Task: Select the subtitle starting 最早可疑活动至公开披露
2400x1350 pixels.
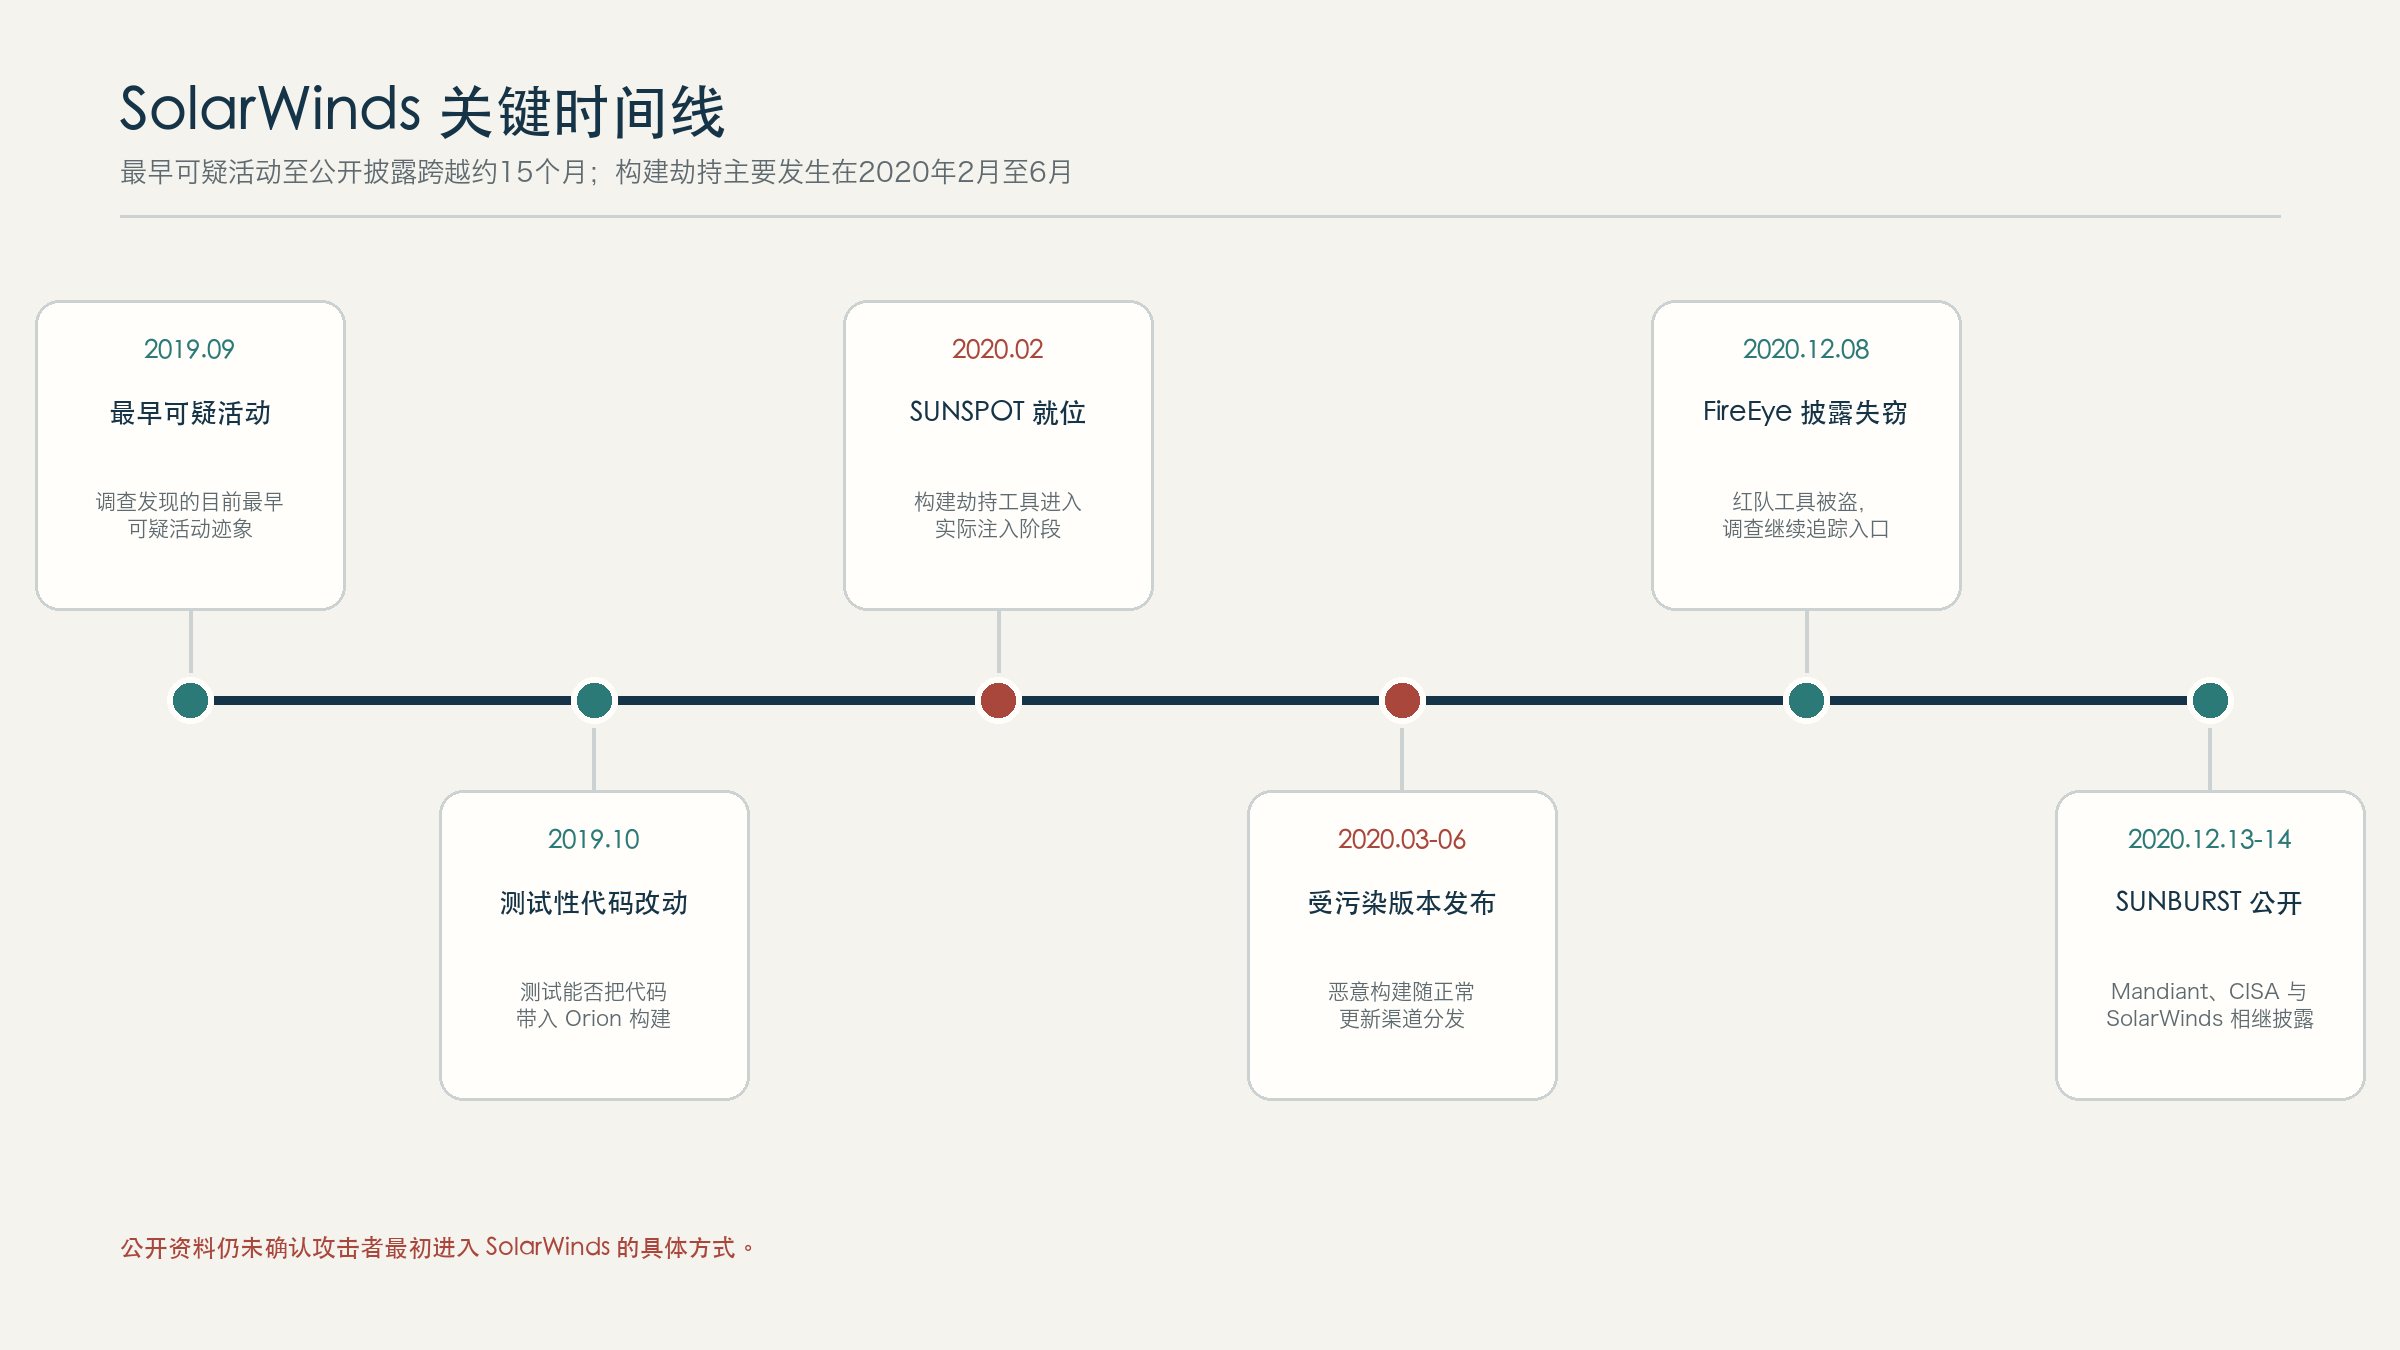Action: (x=596, y=172)
